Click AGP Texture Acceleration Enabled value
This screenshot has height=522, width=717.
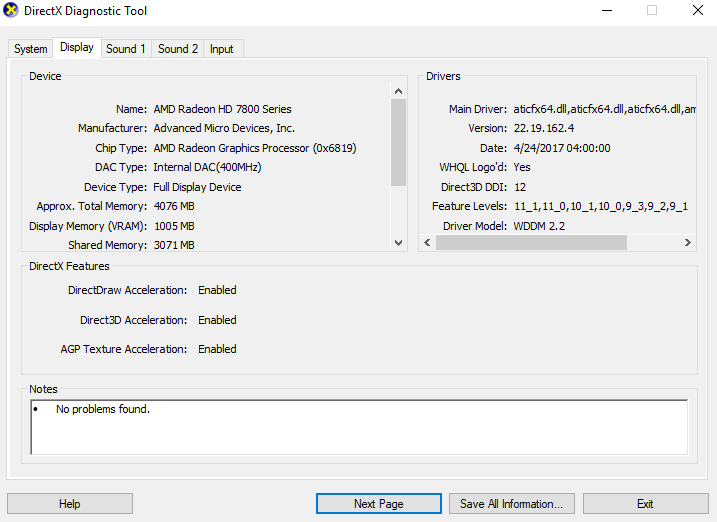click(217, 349)
